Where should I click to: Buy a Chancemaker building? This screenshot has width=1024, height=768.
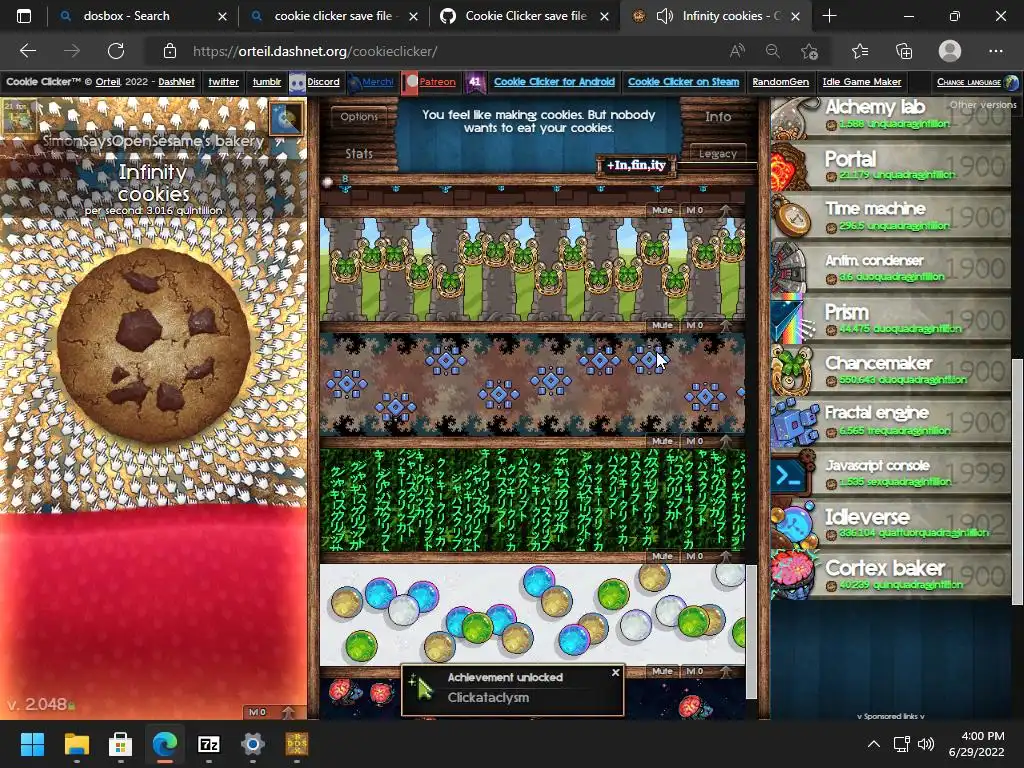pyautogui.click(x=891, y=369)
